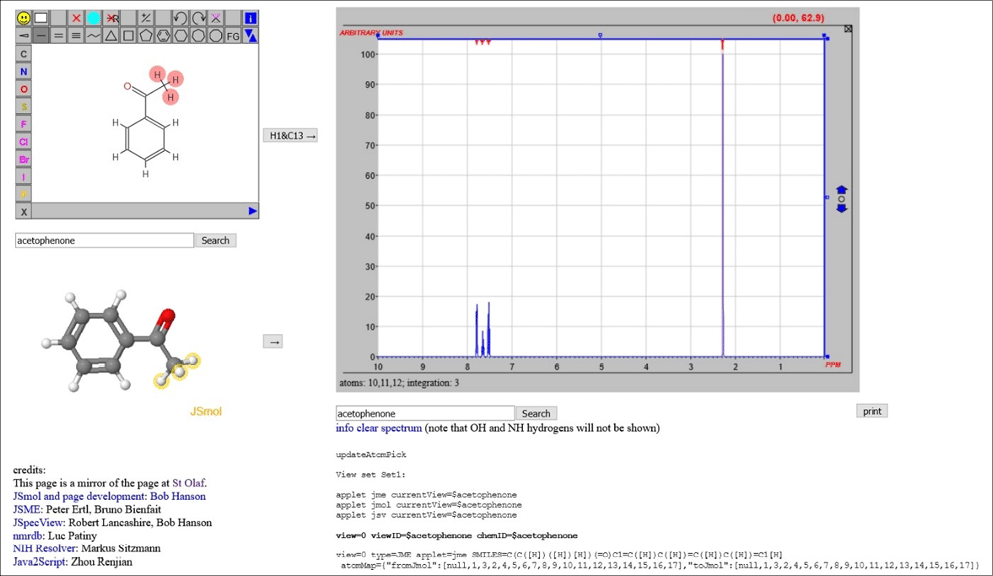
Task: Open the blue triangles JSME menu
Action: (x=250, y=35)
